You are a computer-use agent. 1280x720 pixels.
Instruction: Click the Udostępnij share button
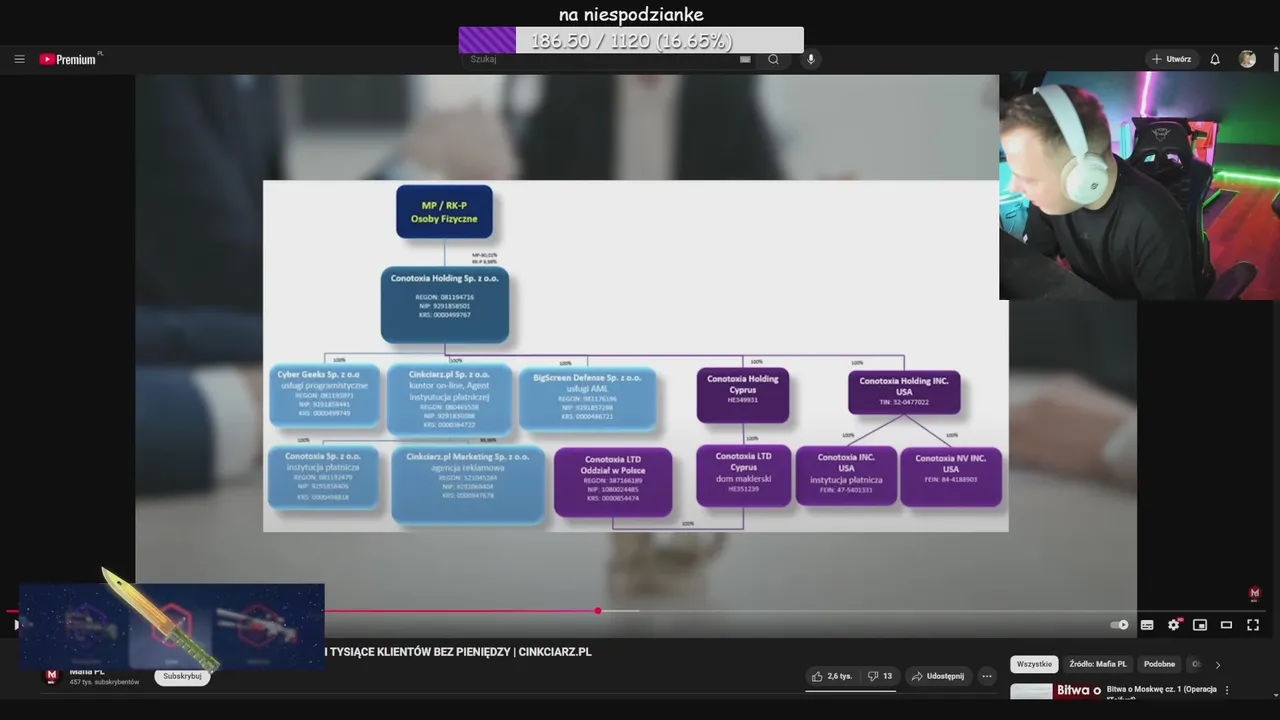[x=937, y=676]
